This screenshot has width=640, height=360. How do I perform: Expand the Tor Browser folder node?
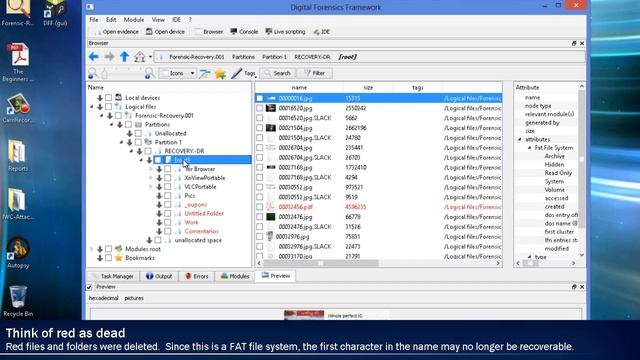coord(151,169)
